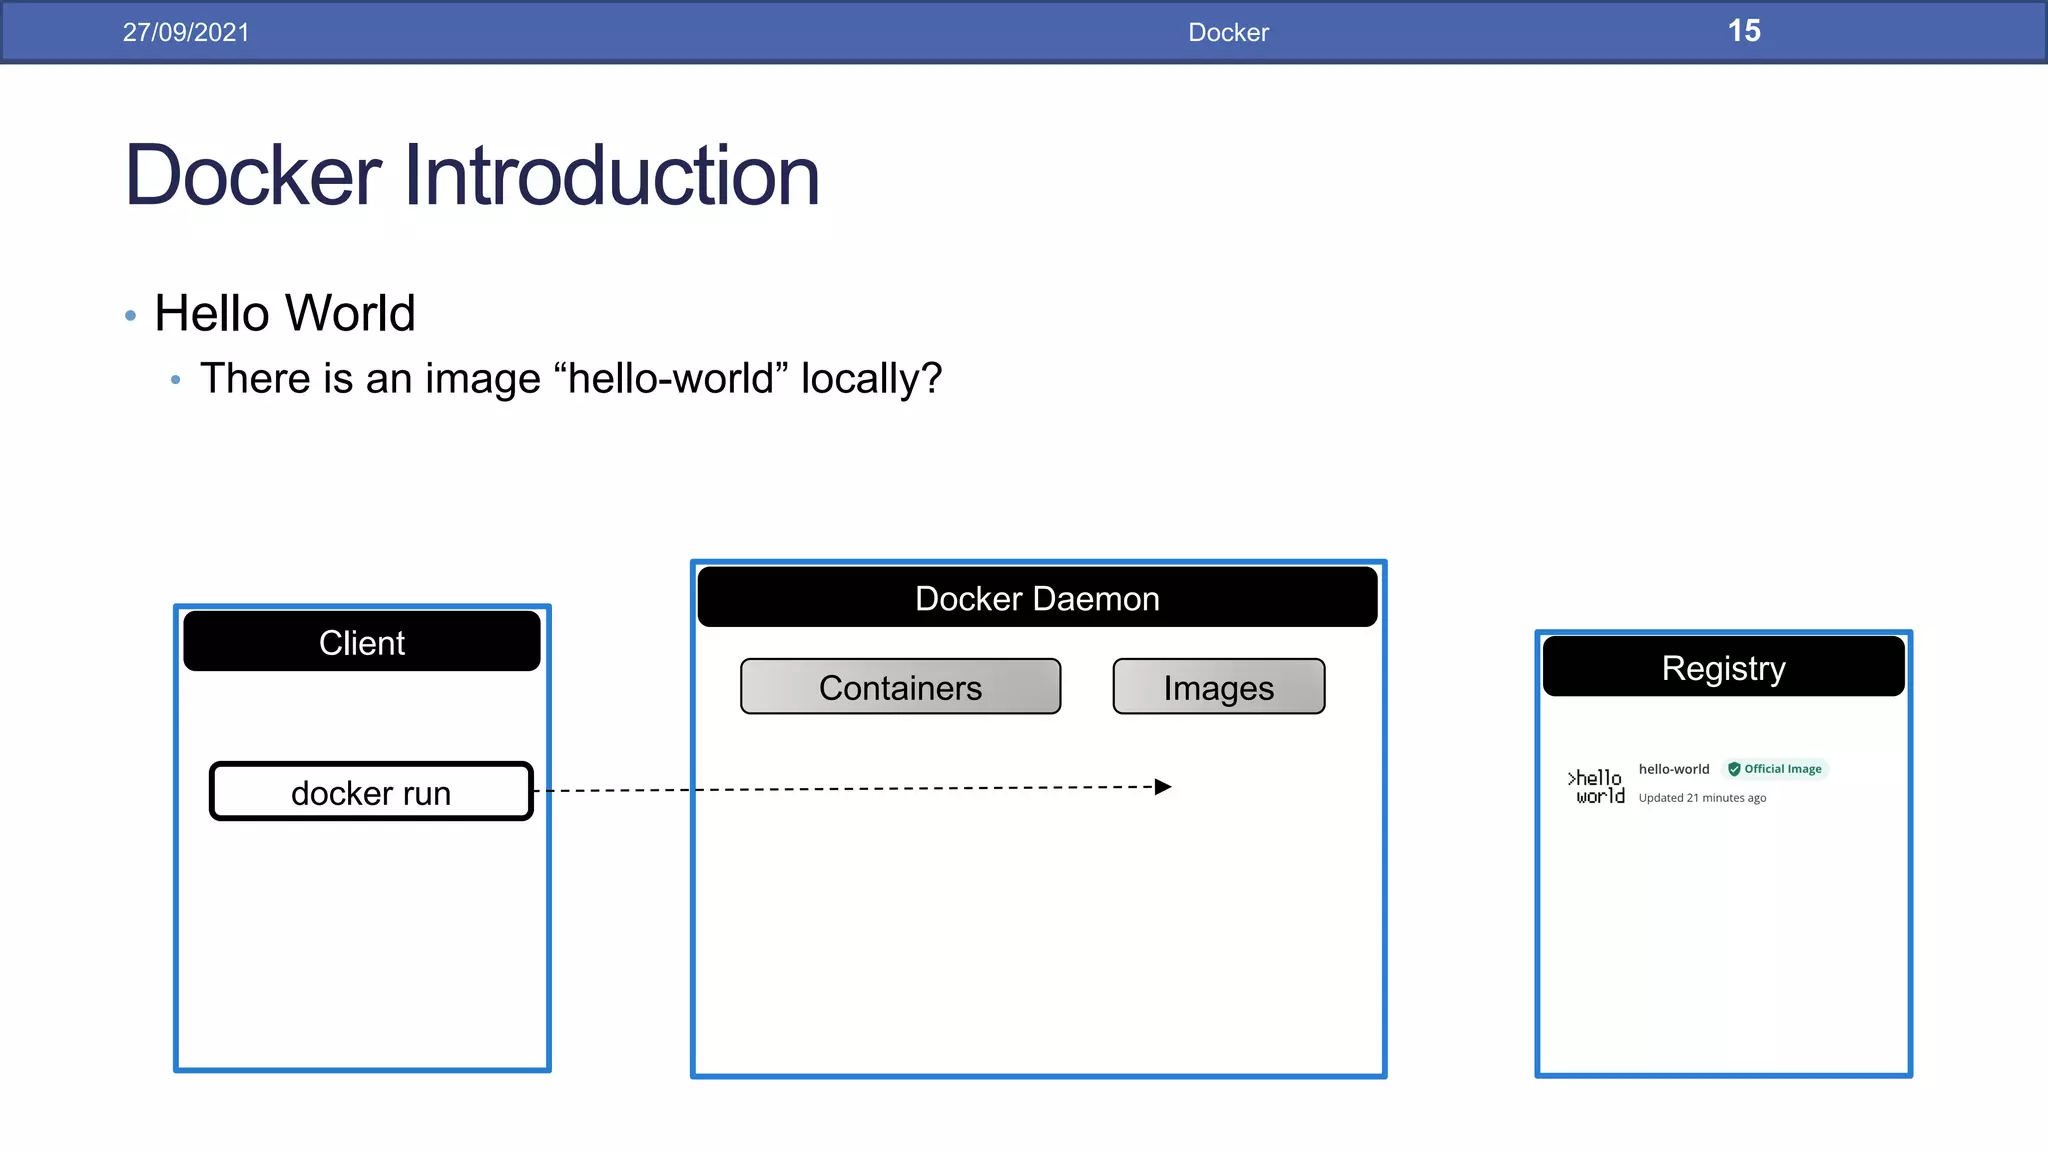This screenshot has width=2048, height=1152.
Task: Click the green Official Image shield icon
Action: click(x=1734, y=769)
